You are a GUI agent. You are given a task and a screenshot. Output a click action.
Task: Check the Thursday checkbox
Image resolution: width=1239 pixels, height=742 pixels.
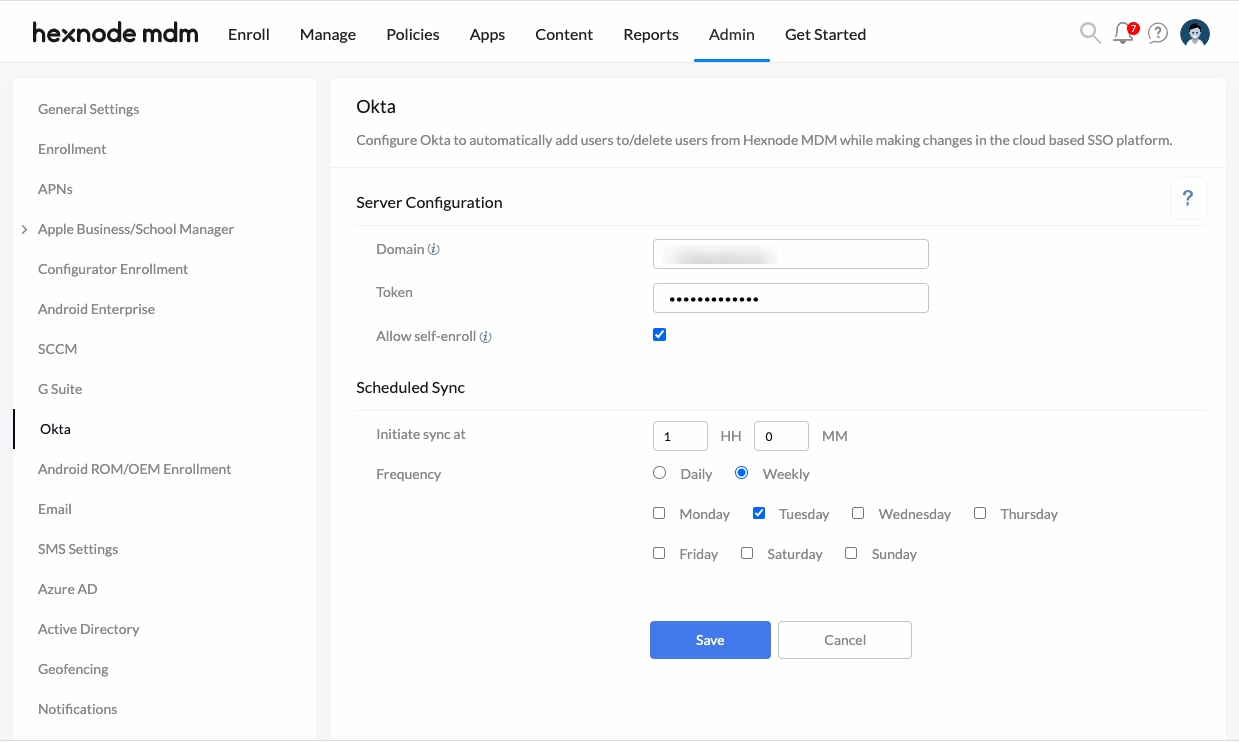[980, 513]
